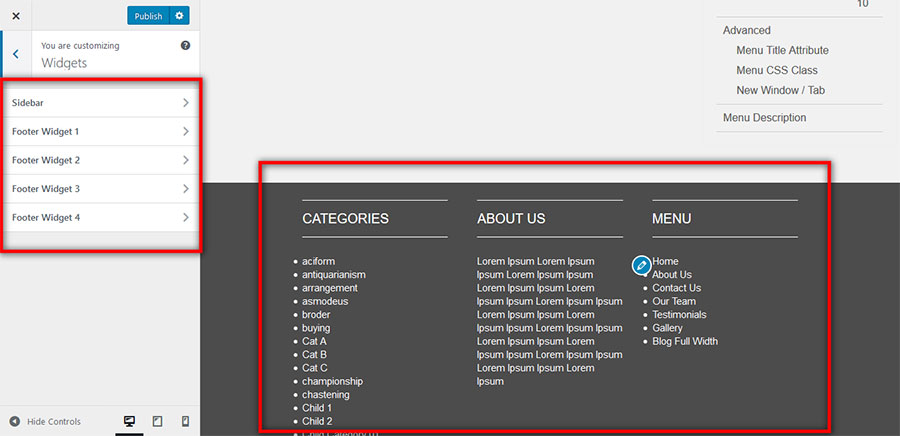900x436 pixels.
Task: Switch to desktop preview icon
Action: [129, 422]
